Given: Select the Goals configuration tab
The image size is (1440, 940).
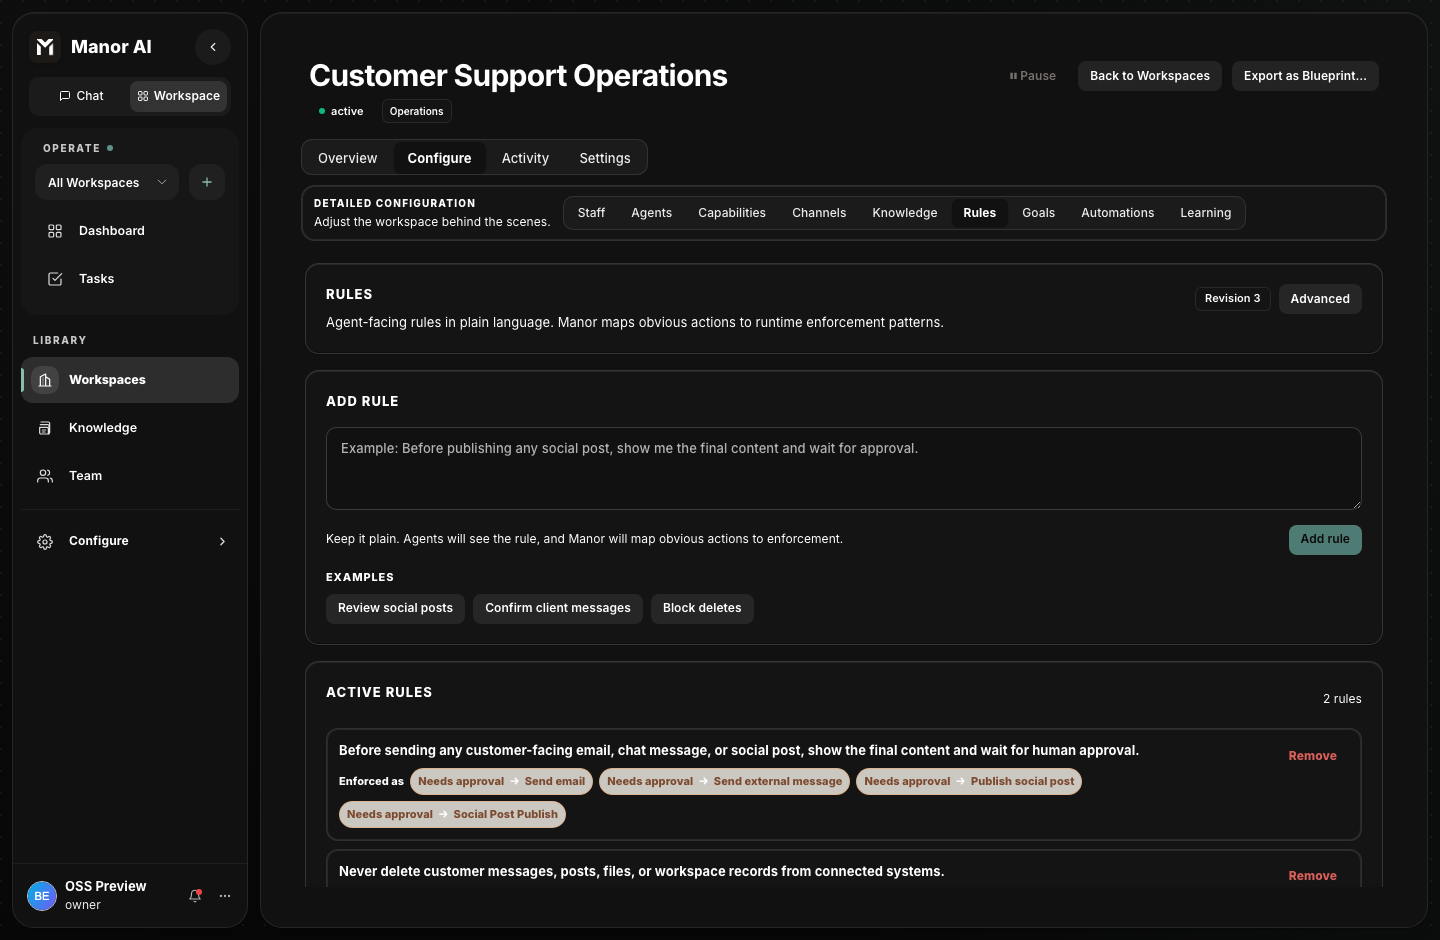Looking at the screenshot, I should [x=1039, y=213].
